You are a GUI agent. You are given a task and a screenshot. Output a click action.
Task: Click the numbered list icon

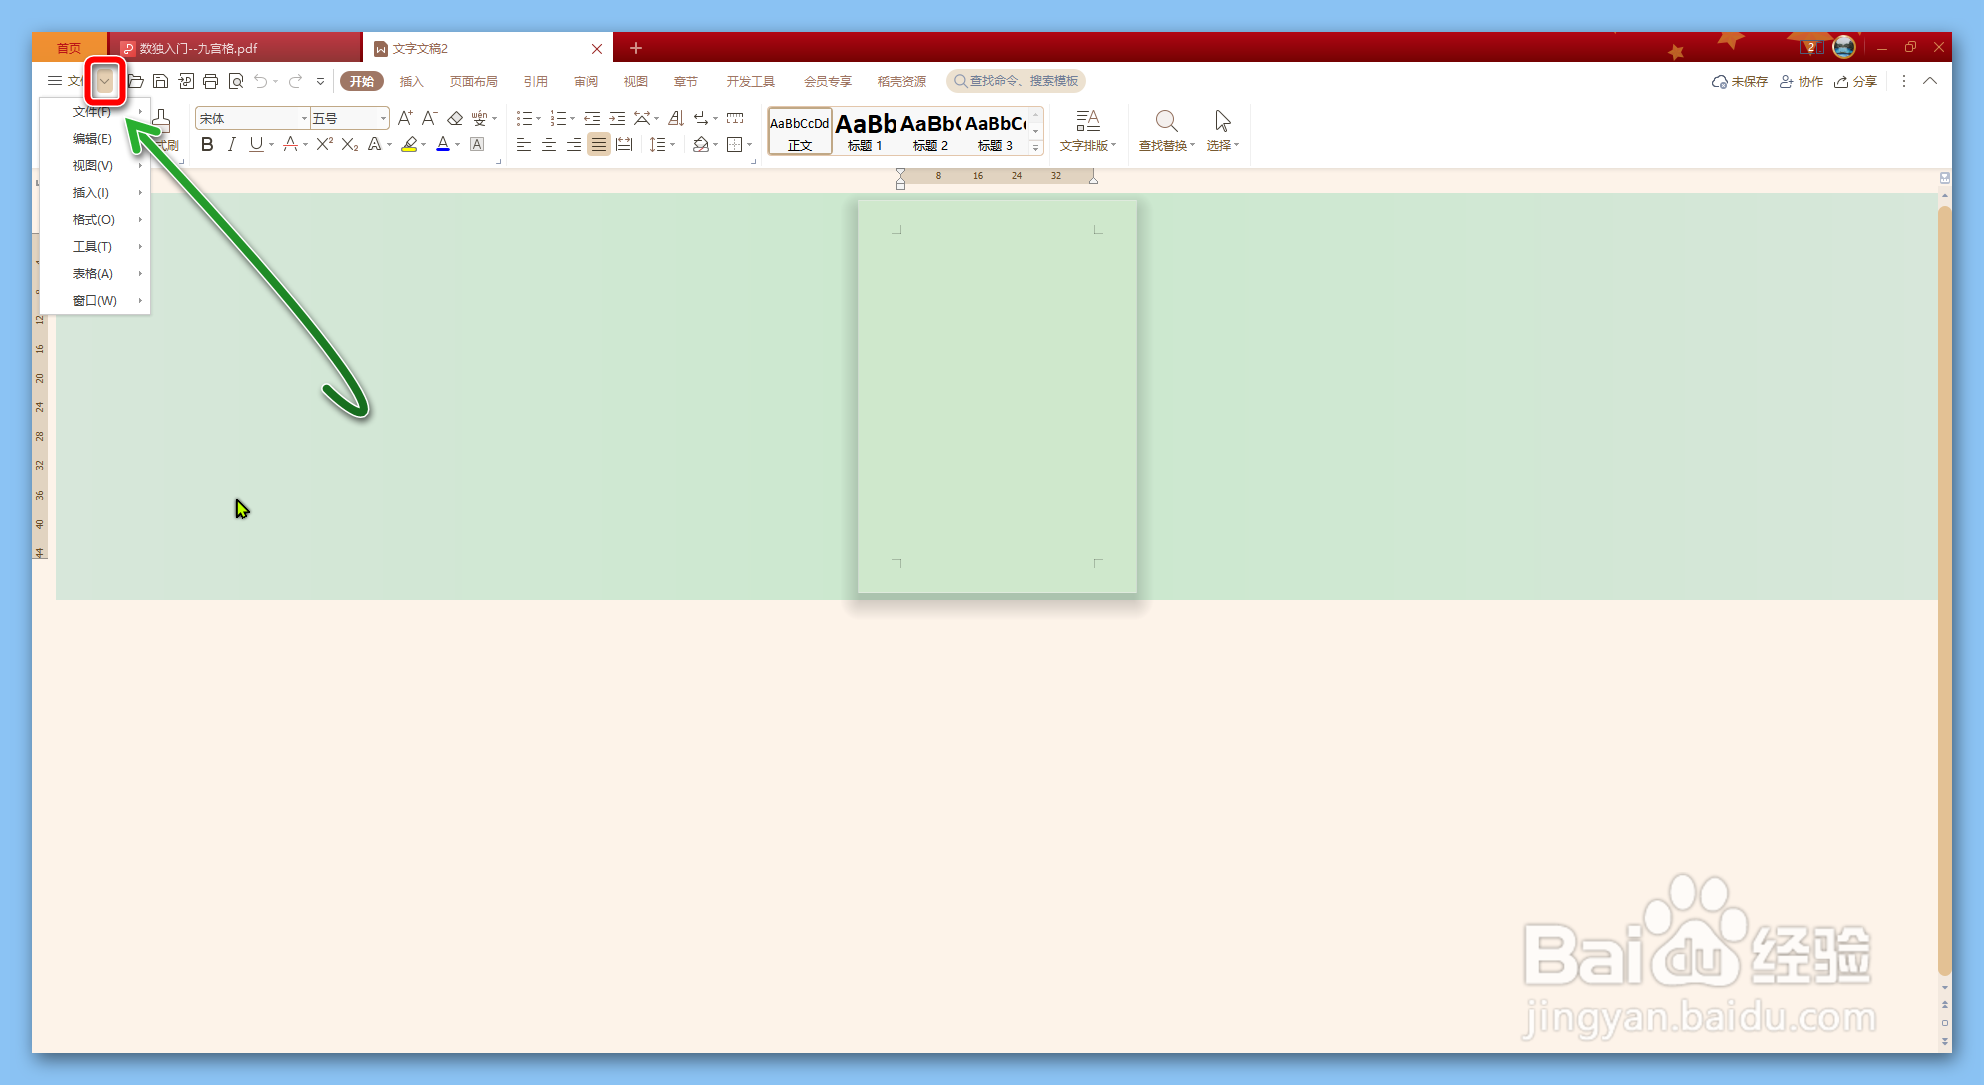558,118
